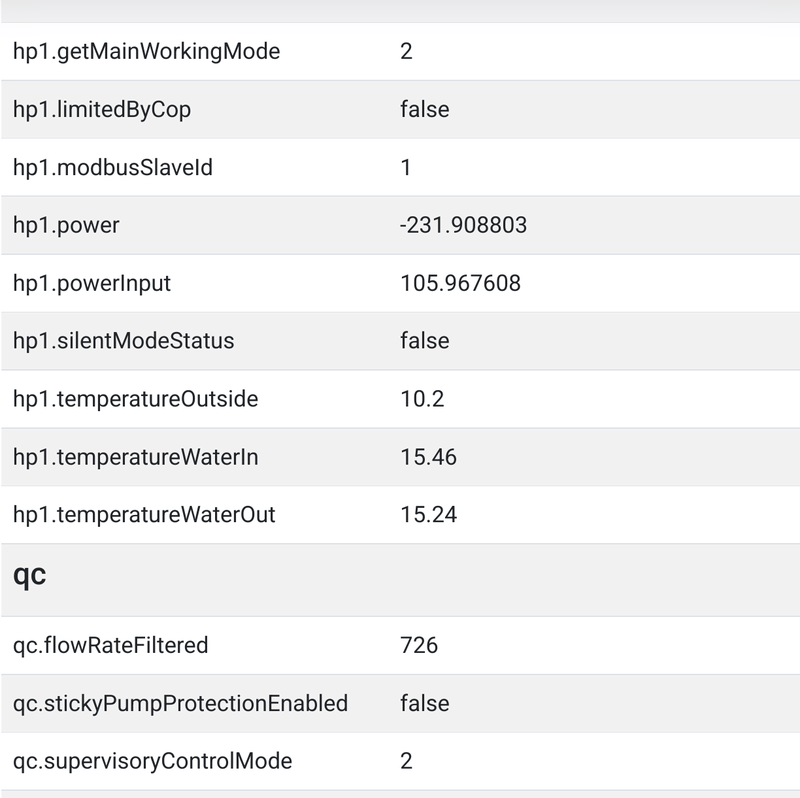Click the qc.stickyPumpProtectionEnabled label
Screen dimensions: 800x798
181,703
